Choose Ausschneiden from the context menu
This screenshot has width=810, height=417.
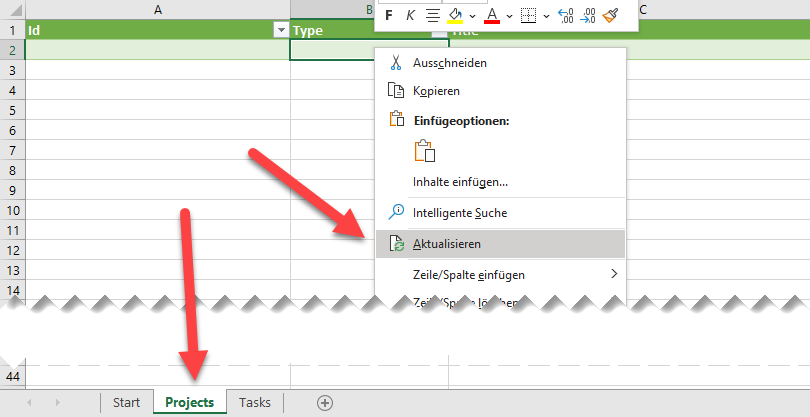[x=449, y=63]
